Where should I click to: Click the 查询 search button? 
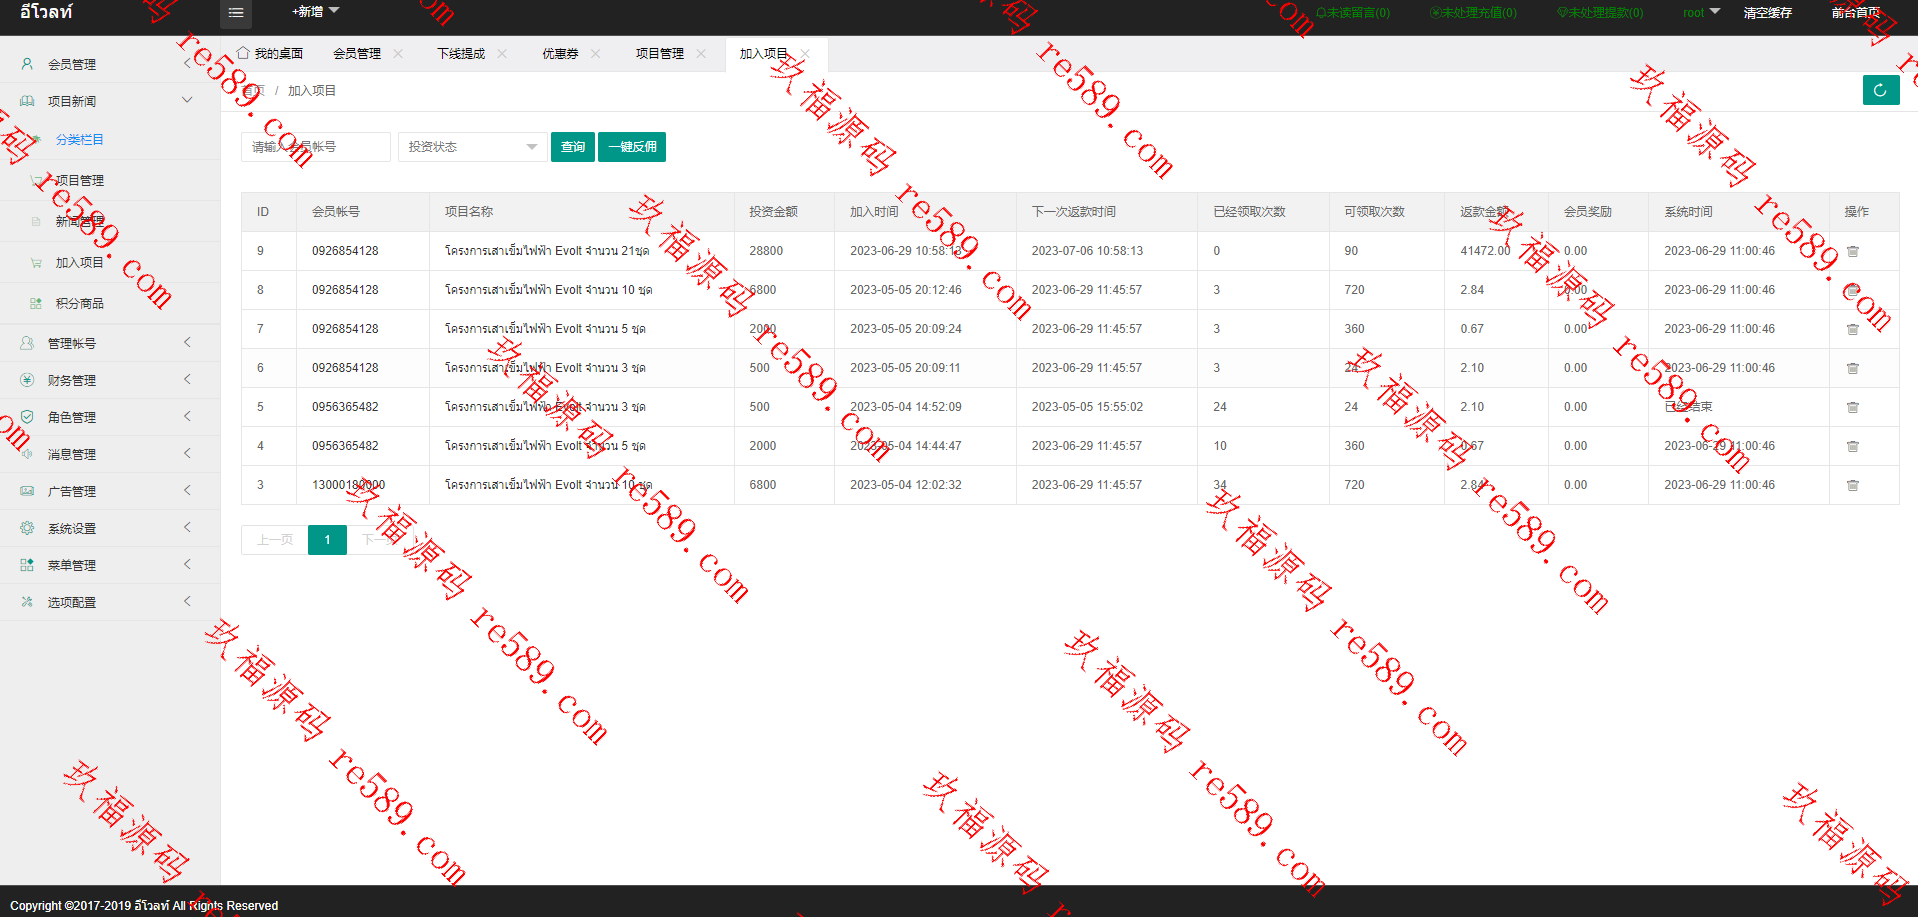(x=573, y=147)
